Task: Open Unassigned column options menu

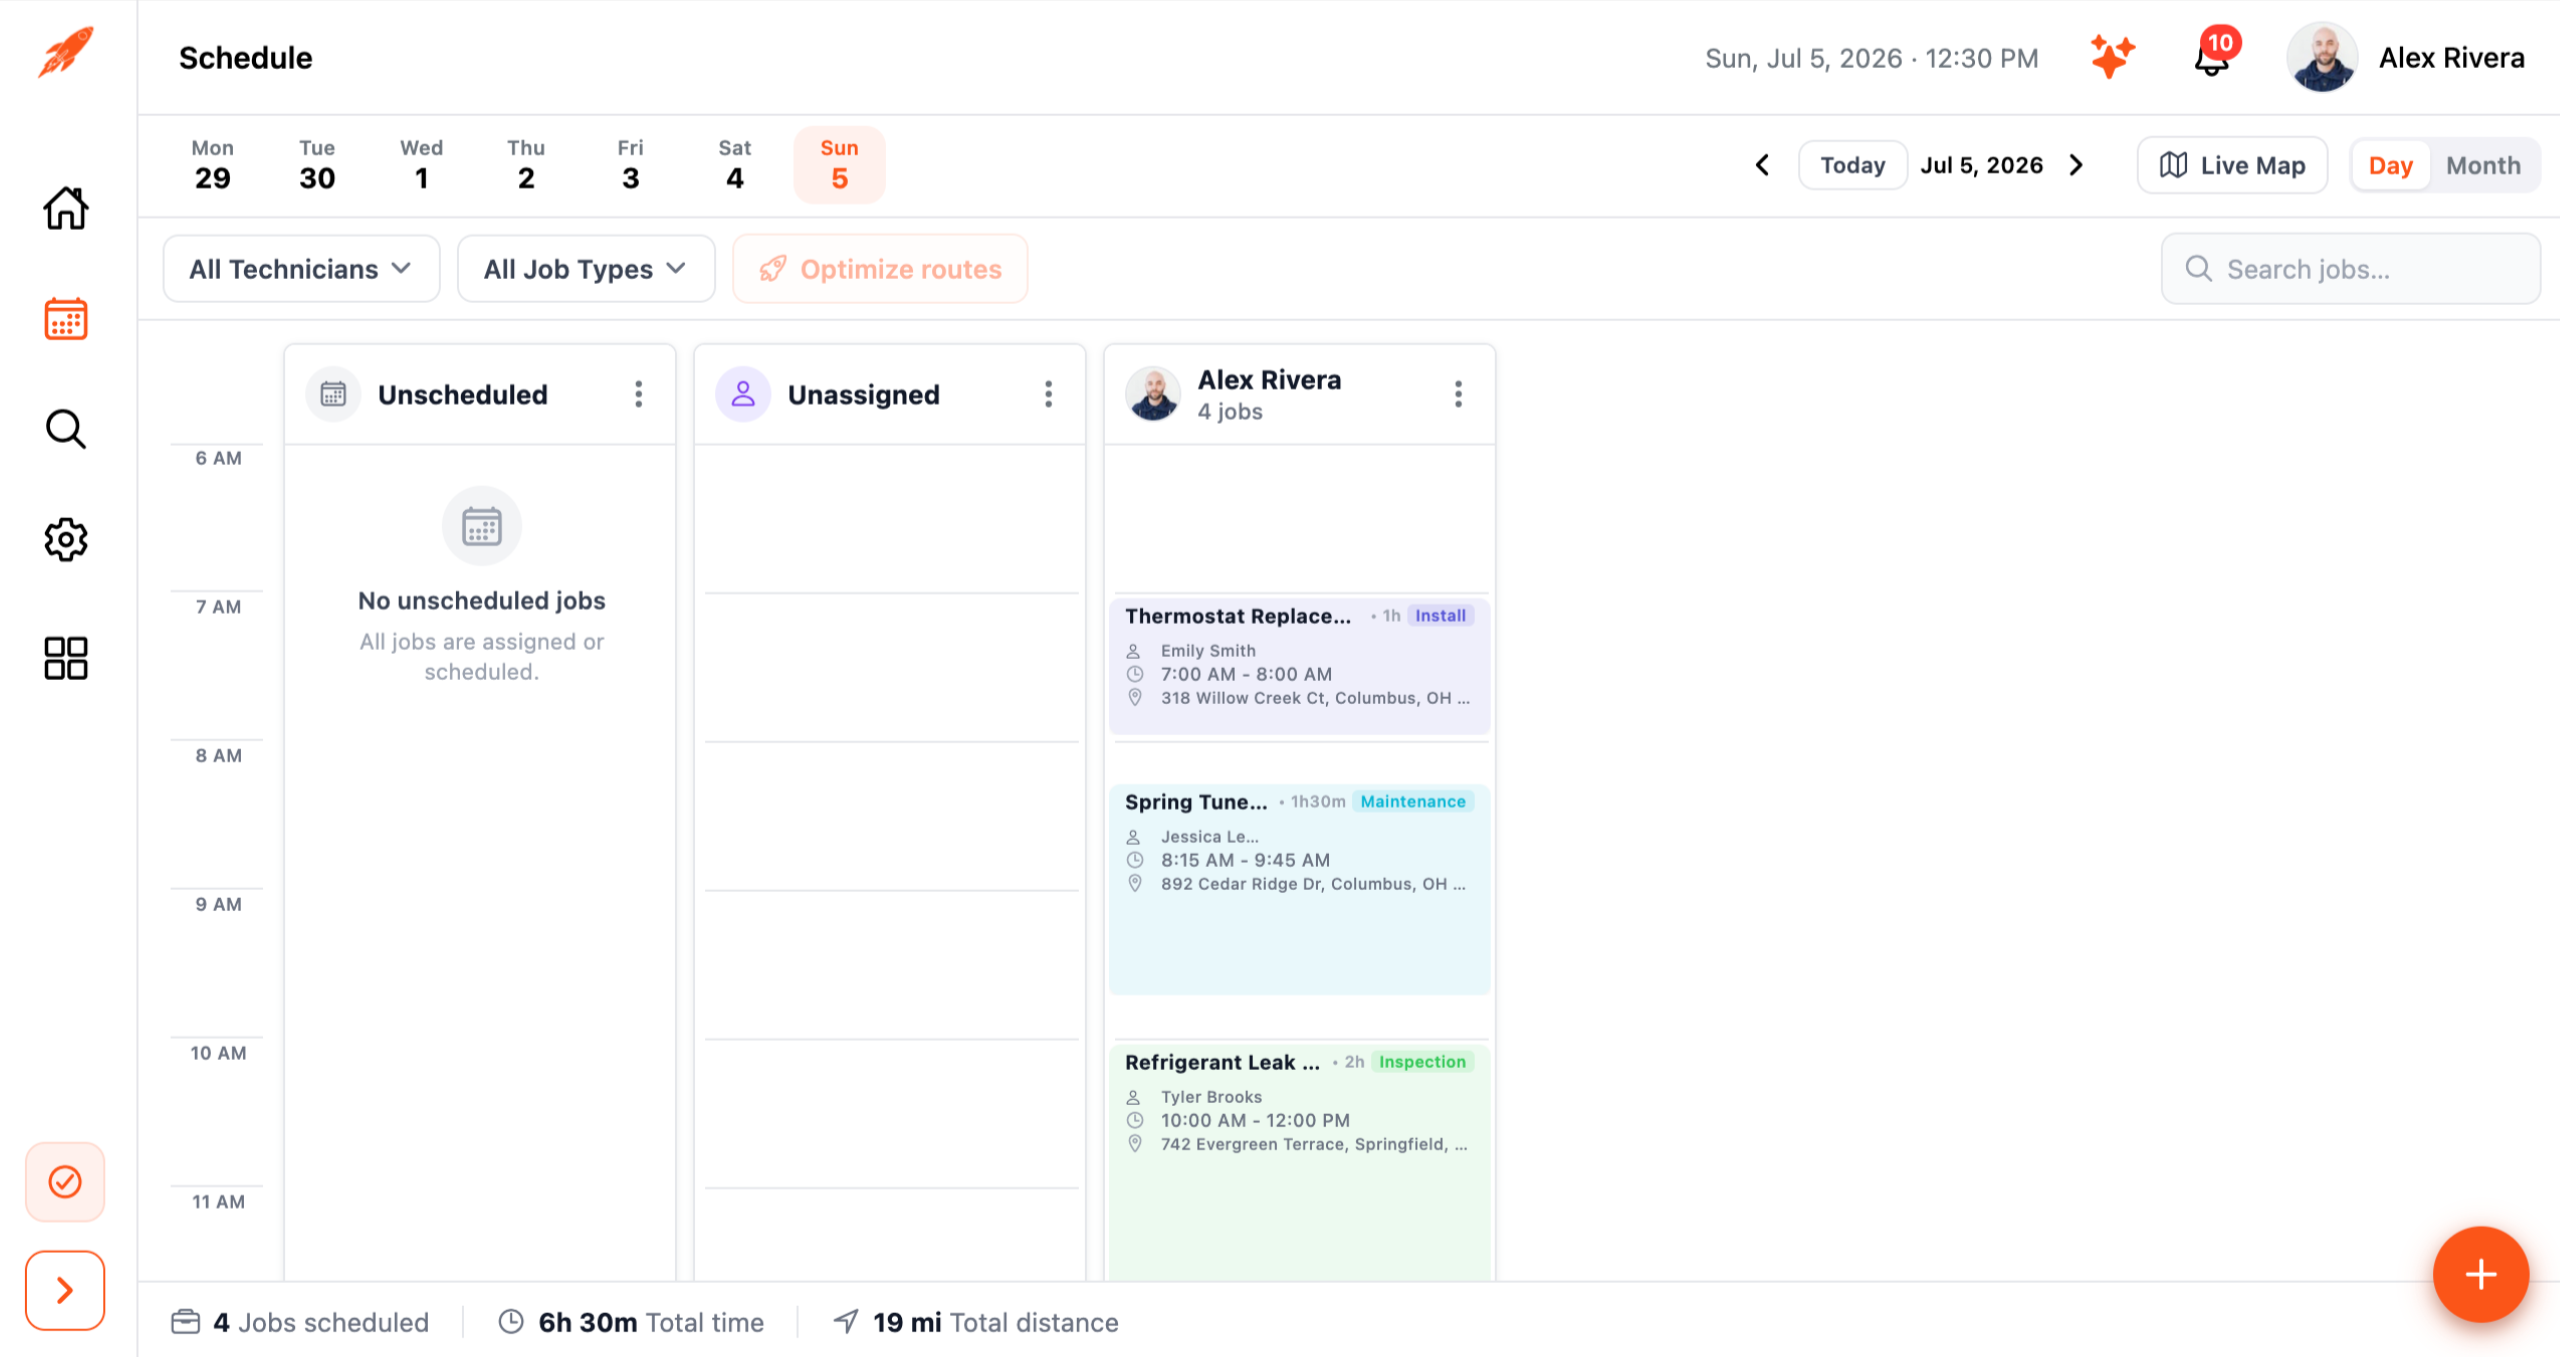Action: point(1048,394)
